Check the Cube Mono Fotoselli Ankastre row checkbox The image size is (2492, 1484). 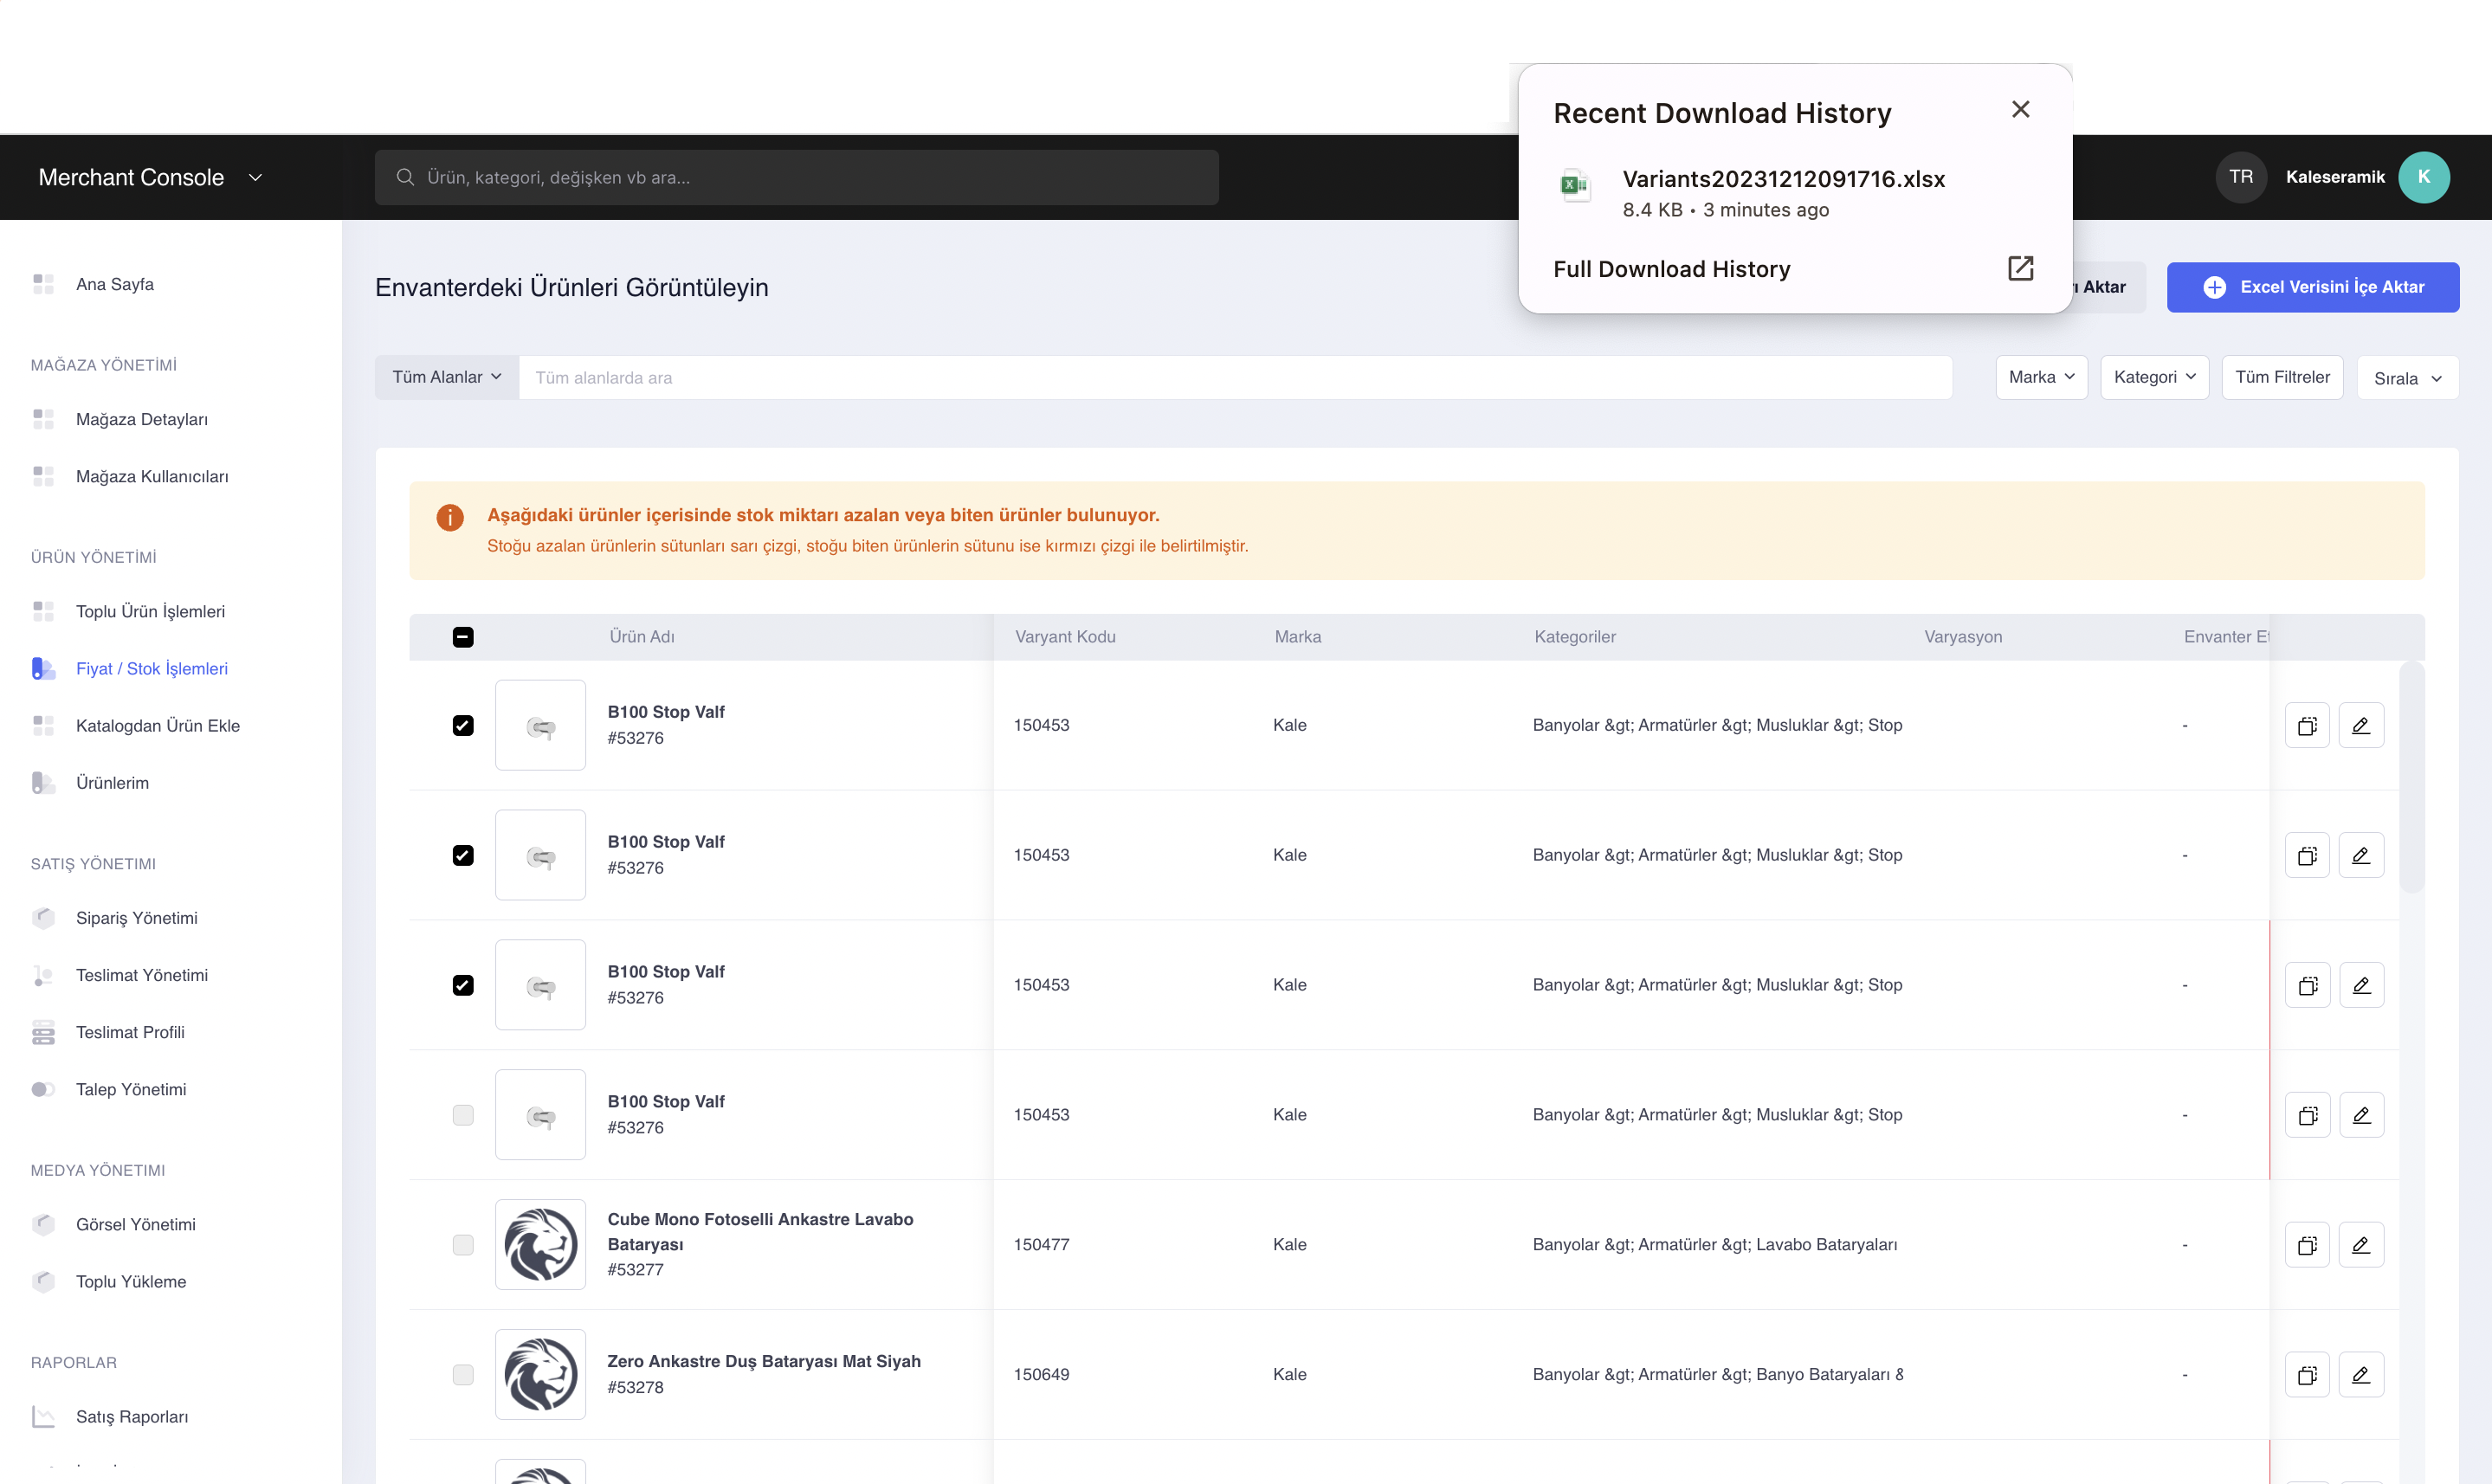pos(463,1245)
